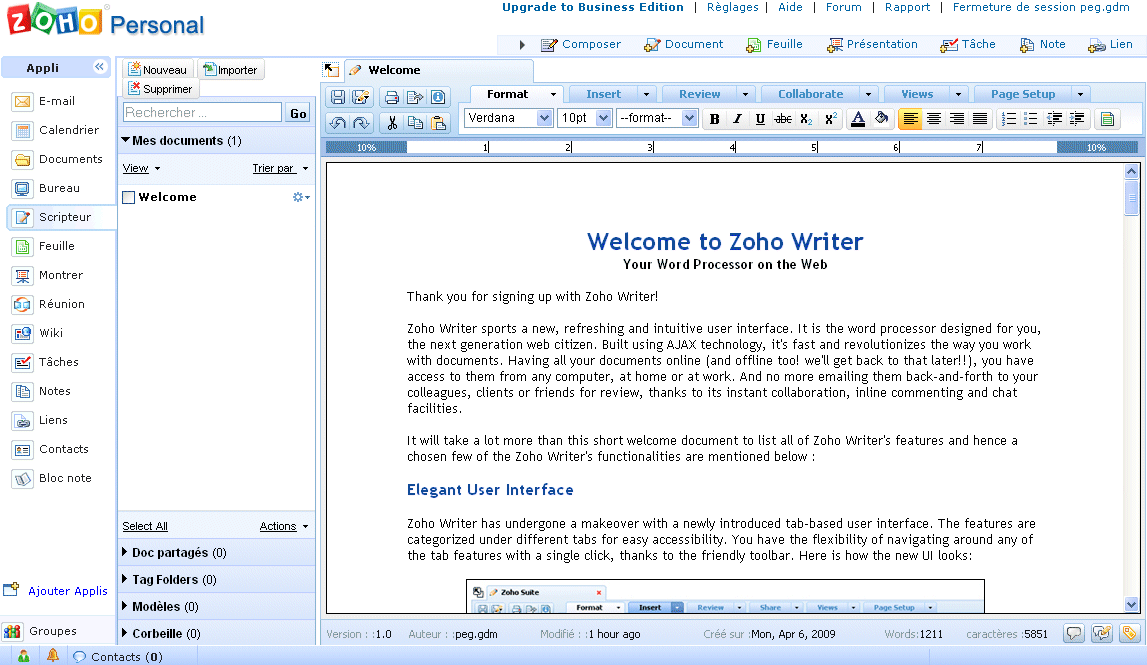Set left text alignment

point(910,119)
